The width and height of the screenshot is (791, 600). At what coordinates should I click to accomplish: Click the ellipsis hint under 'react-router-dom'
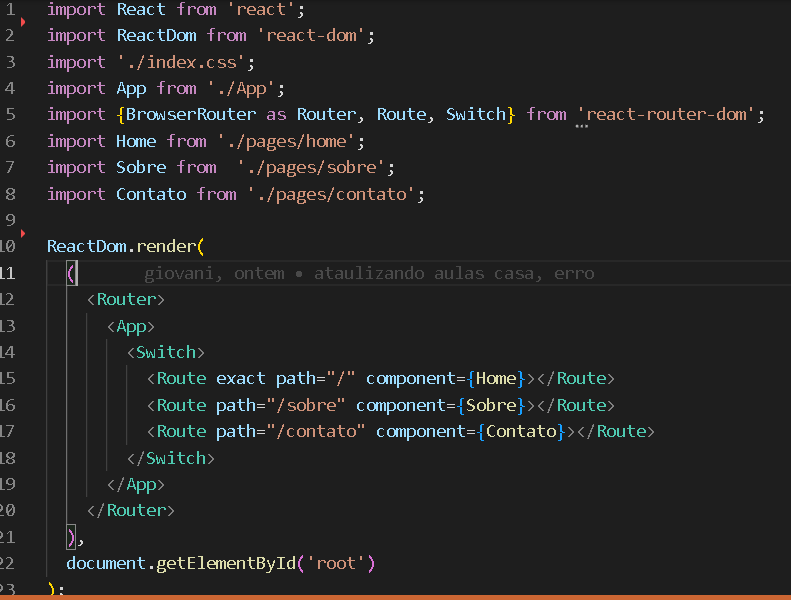point(581,126)
